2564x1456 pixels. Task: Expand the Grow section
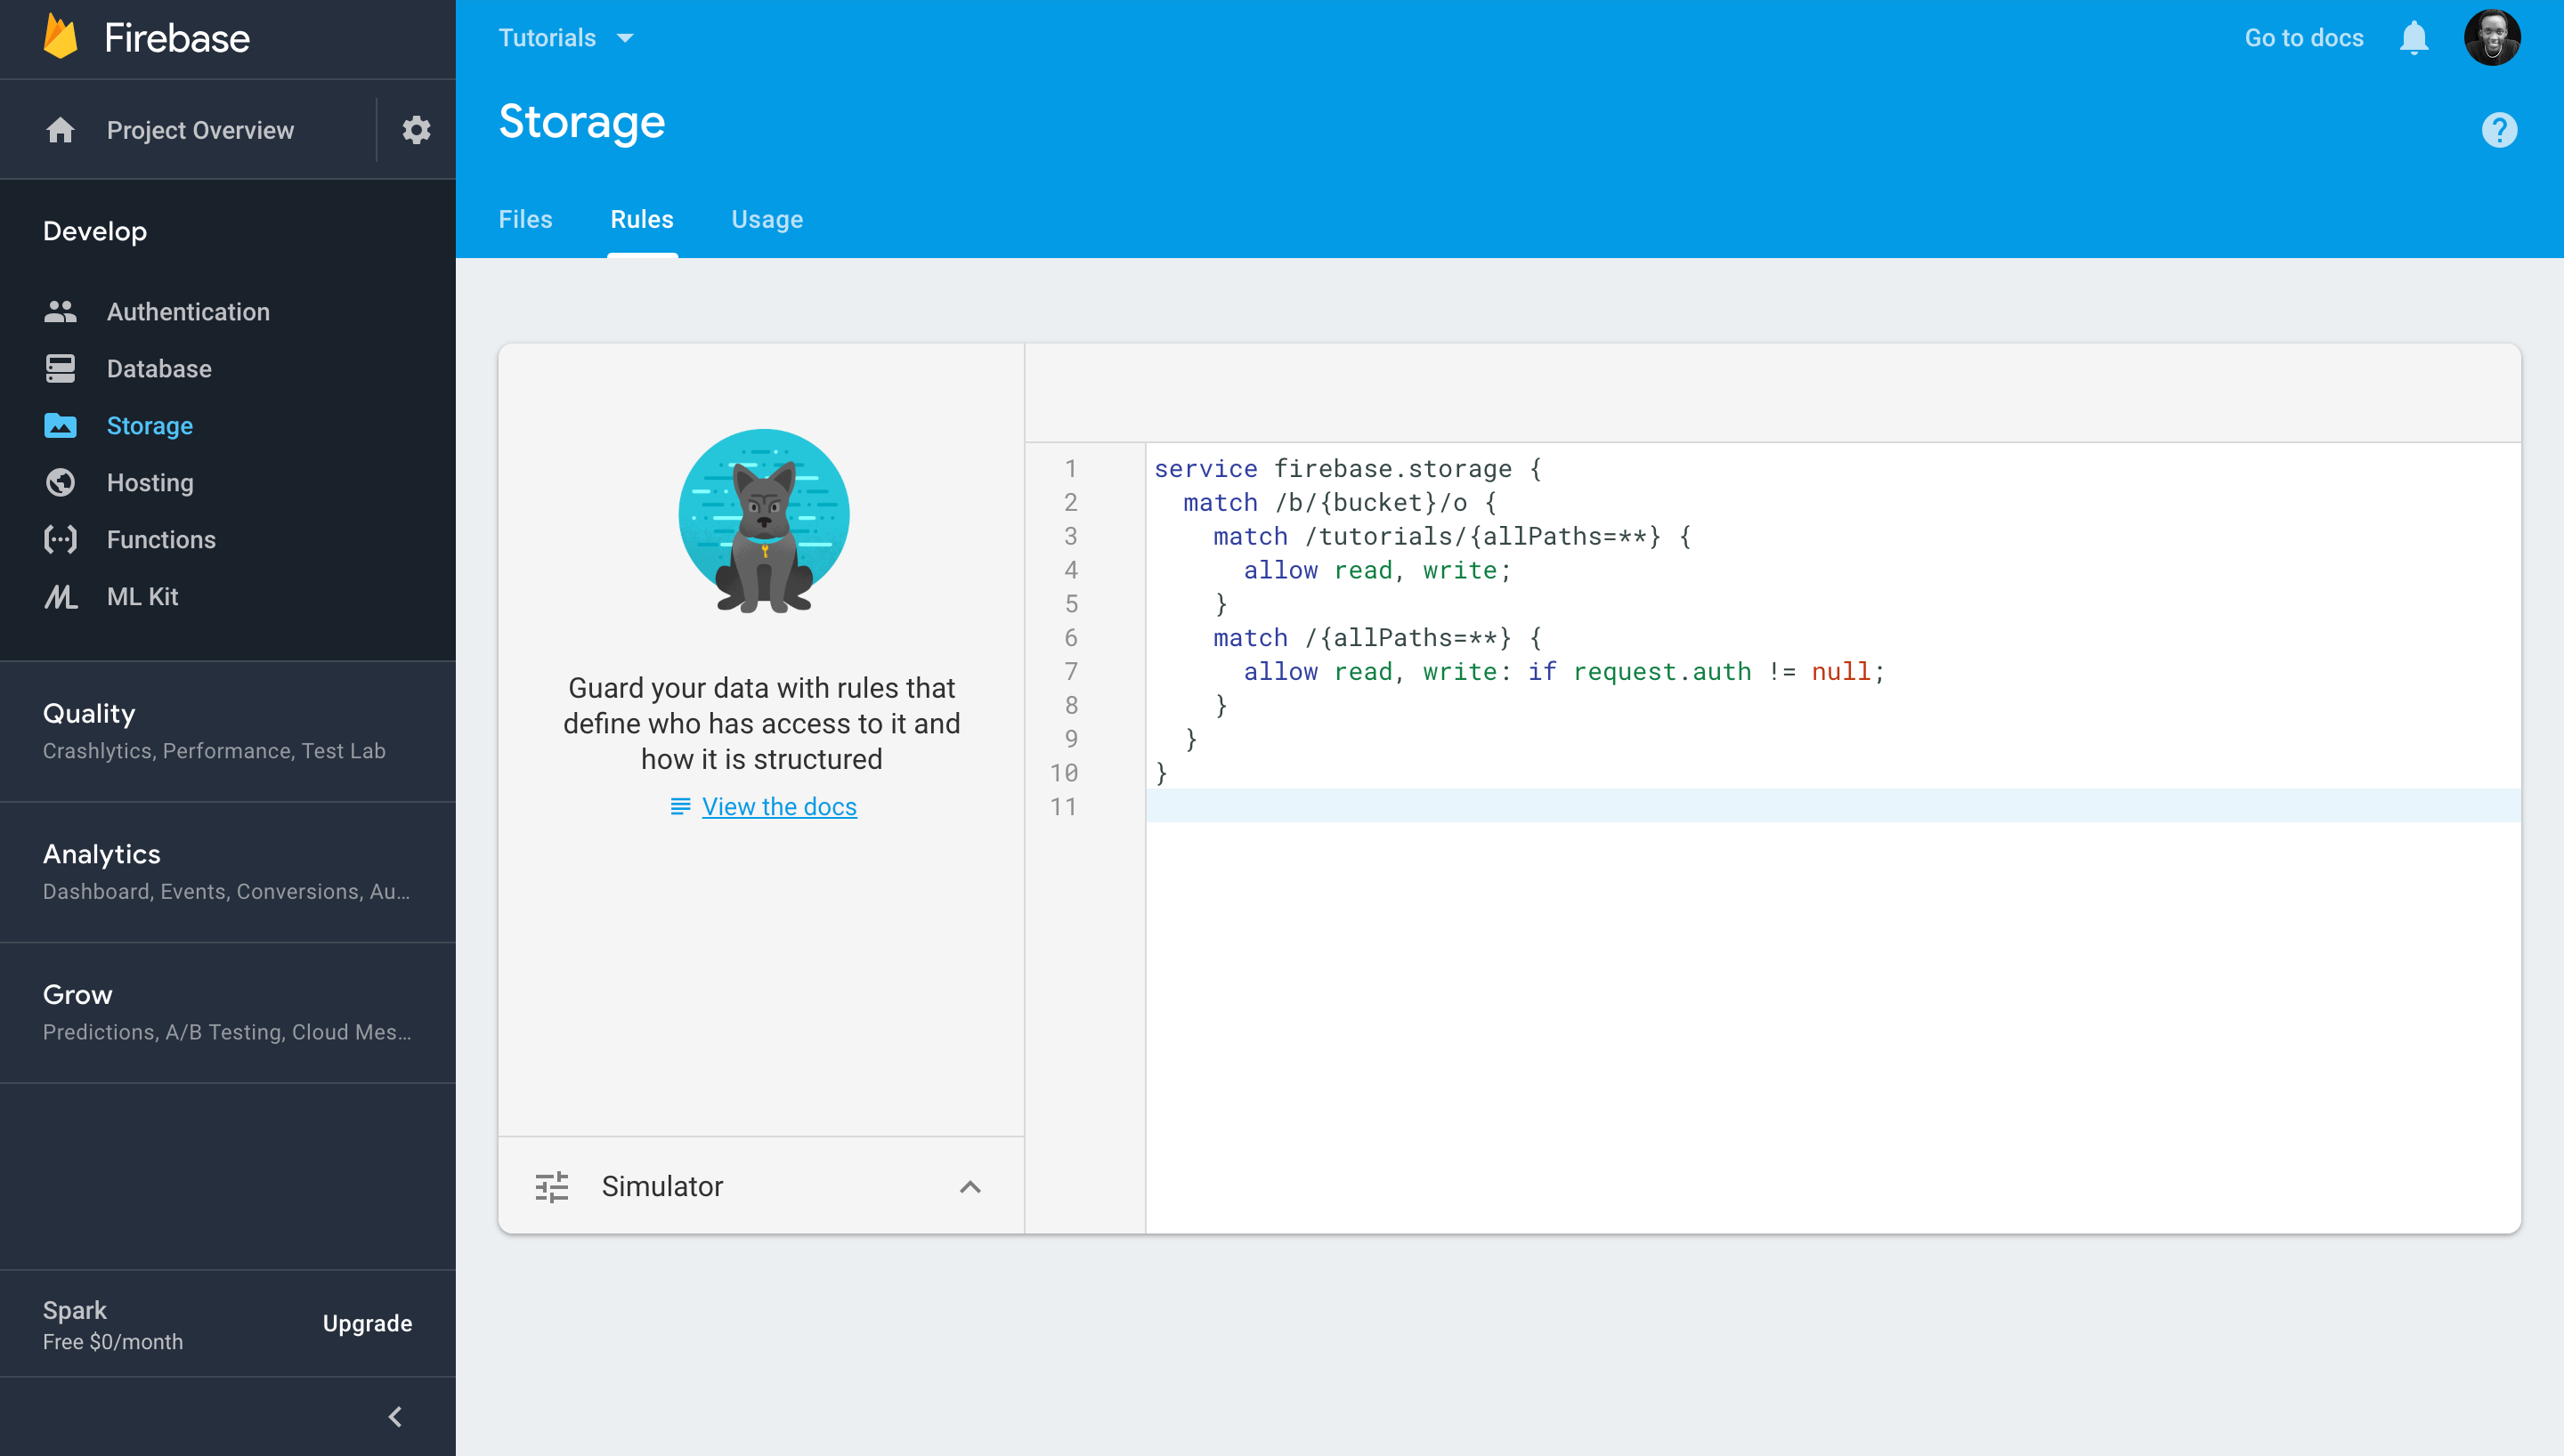click(228, 1013)
